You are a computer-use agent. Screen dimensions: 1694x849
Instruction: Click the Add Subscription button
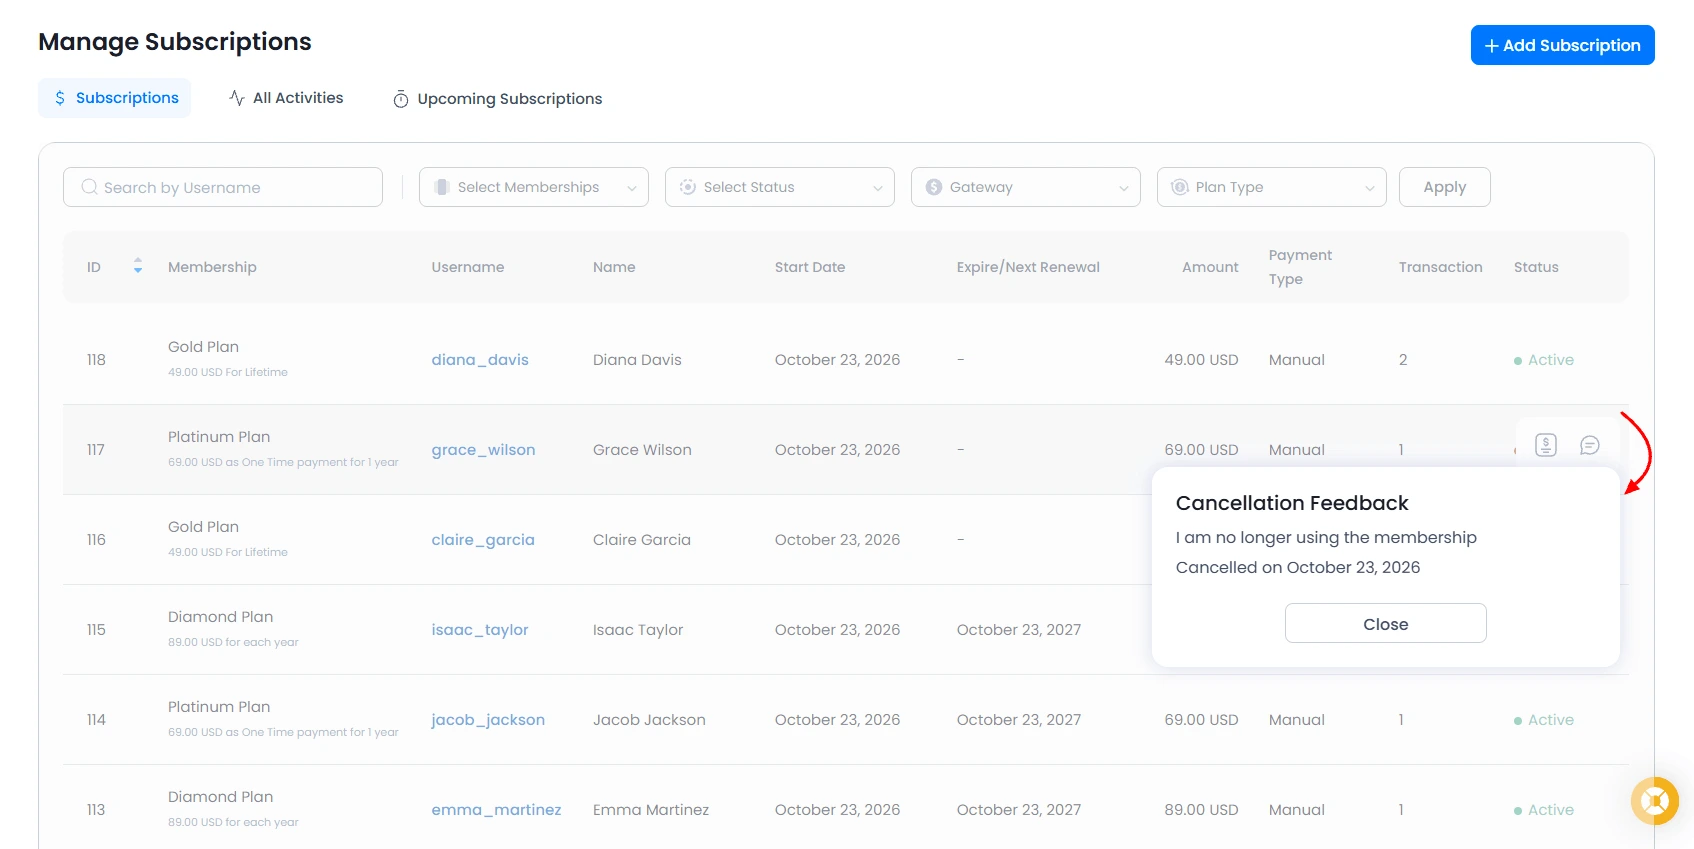1563,45
